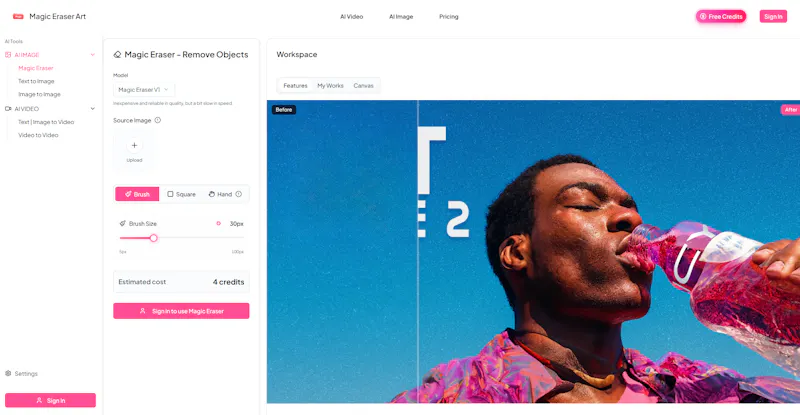
Task: Select the Brush tool mode
Action: [137, 194]
